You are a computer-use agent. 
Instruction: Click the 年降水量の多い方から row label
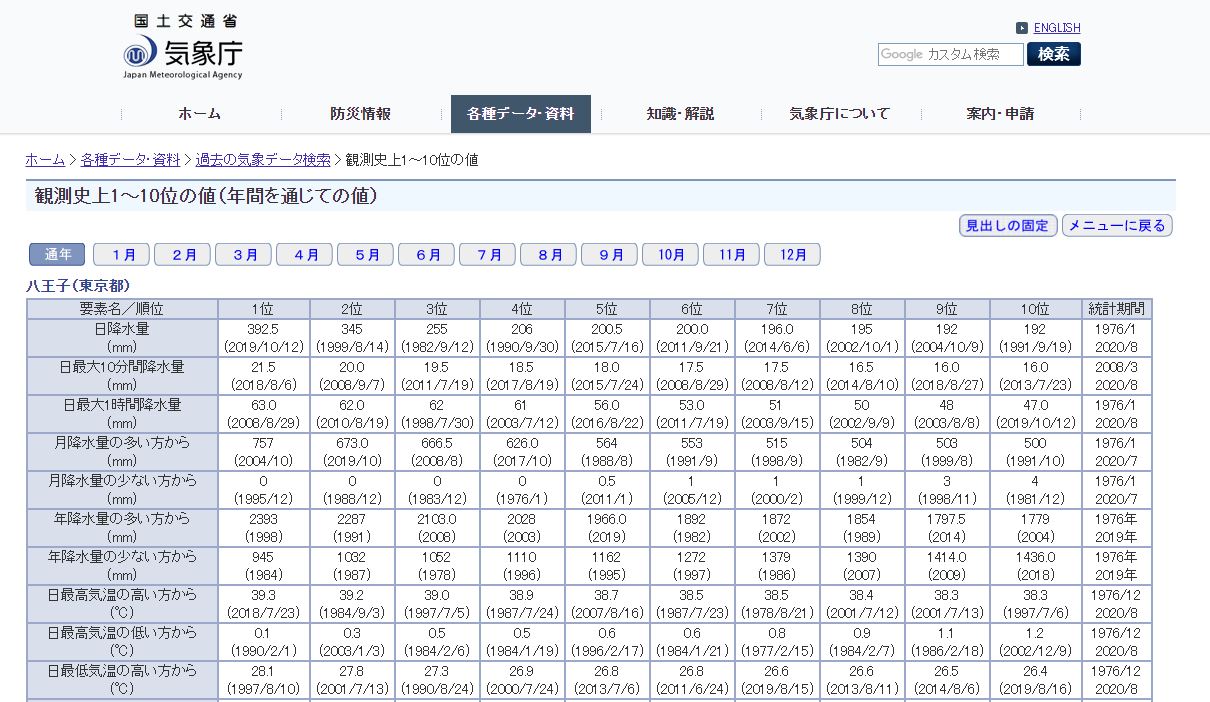(x=122, y=528)
